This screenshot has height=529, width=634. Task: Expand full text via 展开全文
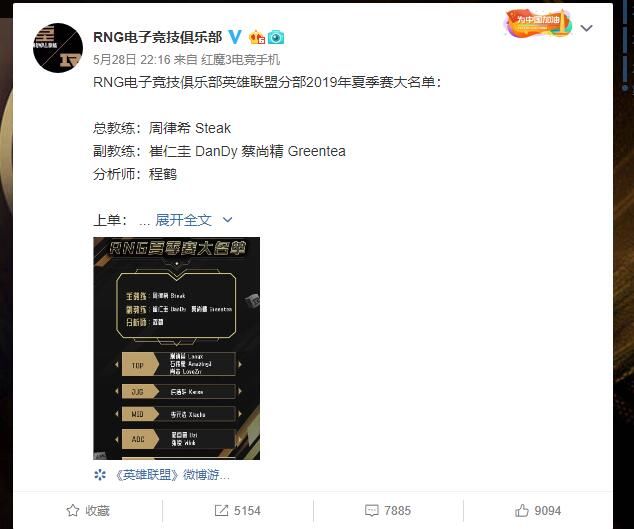tap(183, 220)
